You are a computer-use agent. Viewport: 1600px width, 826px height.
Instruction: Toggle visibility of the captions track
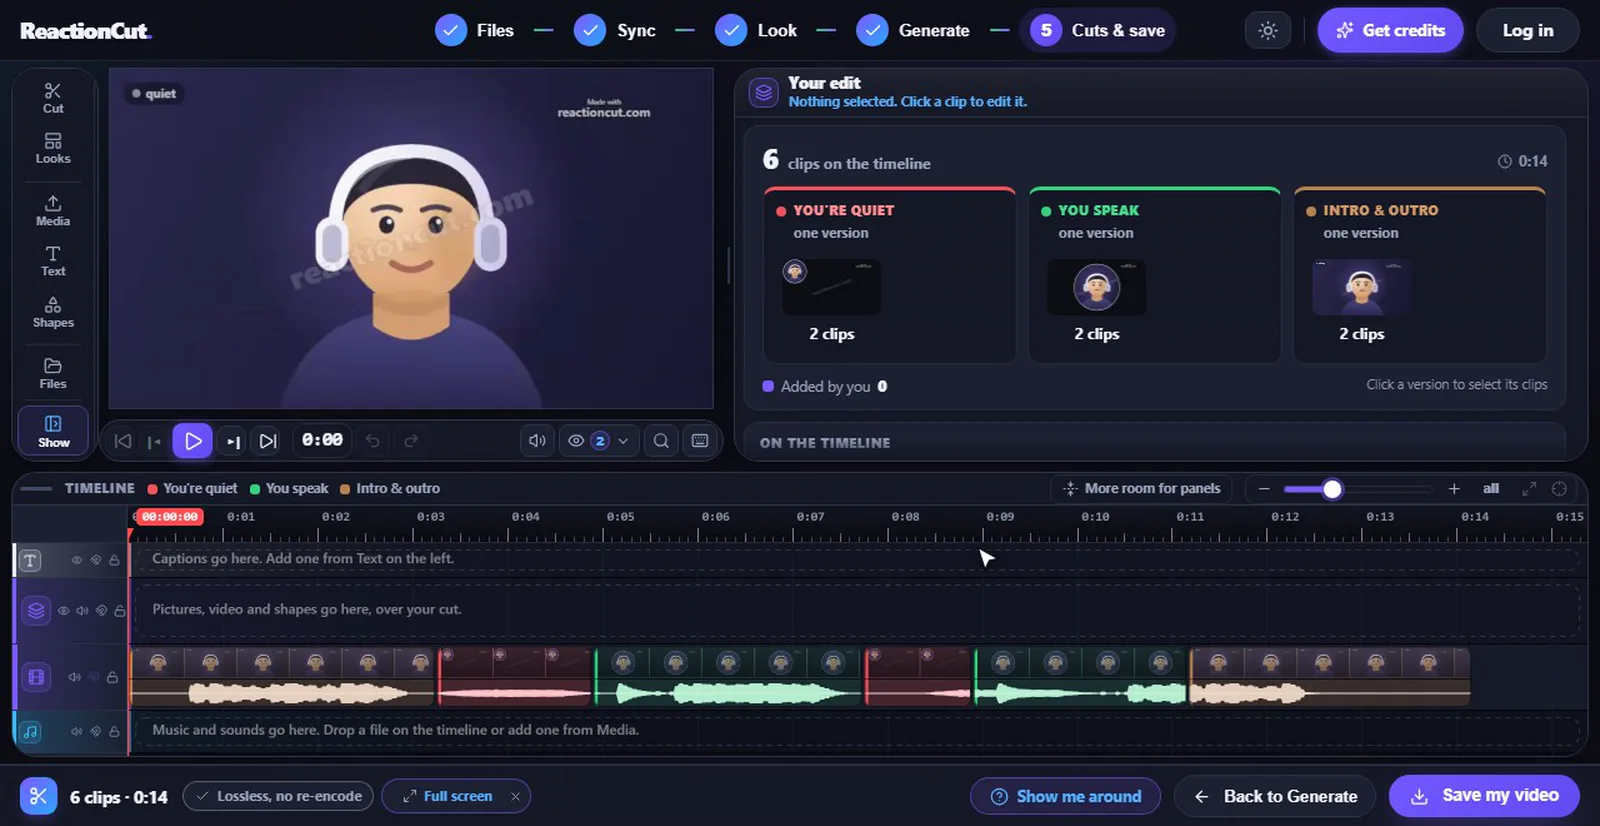click(77, 560)
